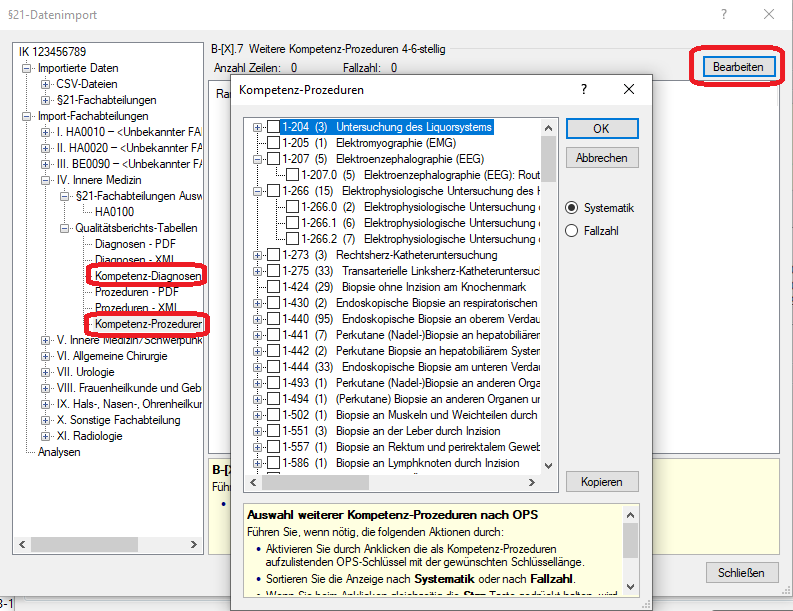Open help in the Kompetenz-Prozeduren dialog
793x611 pixels.
(x=584, y=90)
